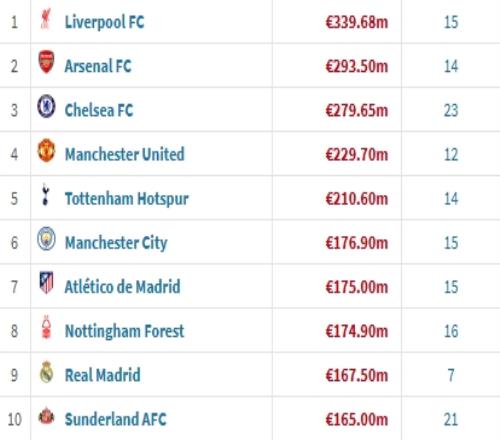Click the Sunderland AFC crest icon

[46, 415]
